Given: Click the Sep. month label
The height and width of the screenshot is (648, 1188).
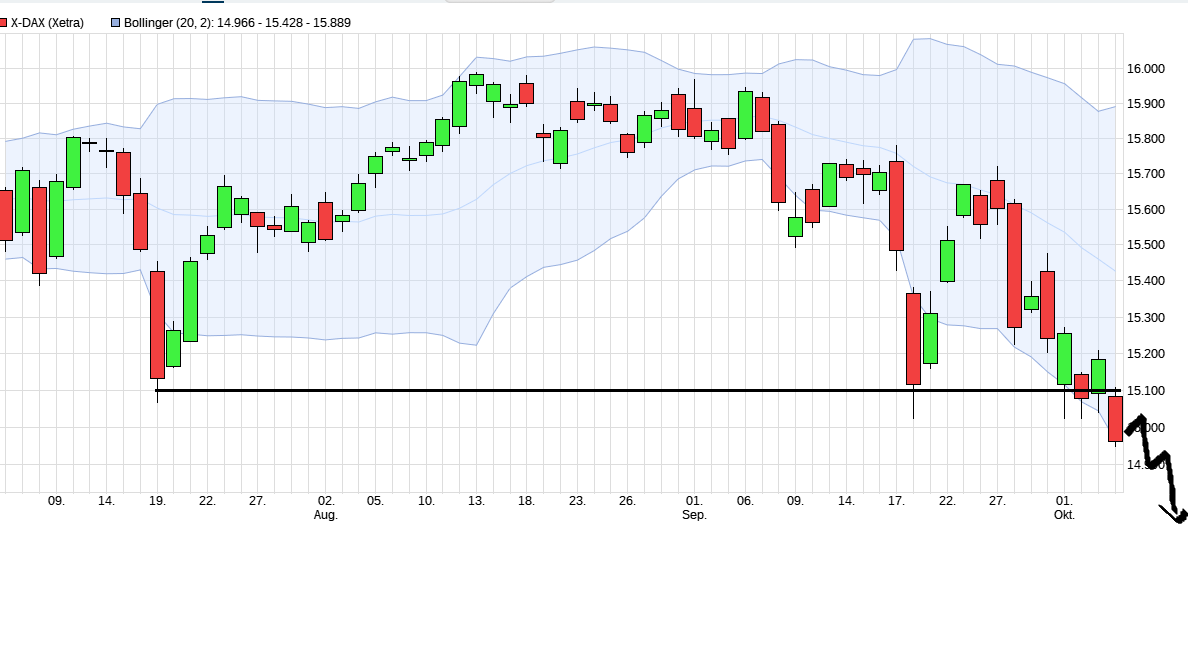Looking at the screenshot, I should coord(694,515).
